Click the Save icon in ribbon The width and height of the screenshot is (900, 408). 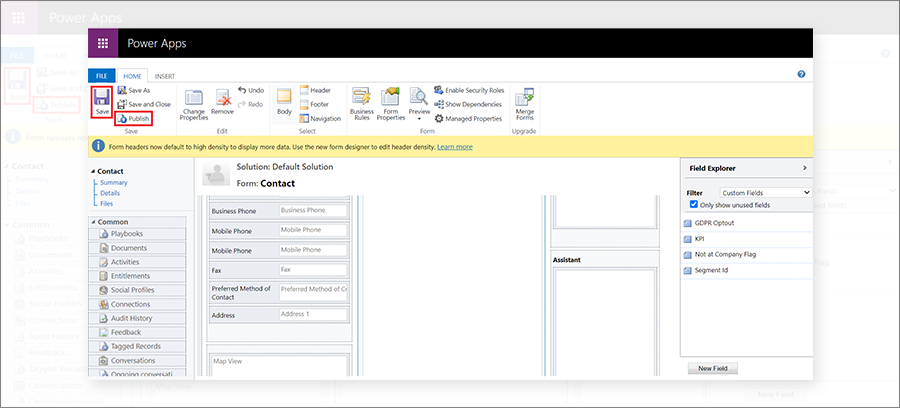tap(102, 102)
